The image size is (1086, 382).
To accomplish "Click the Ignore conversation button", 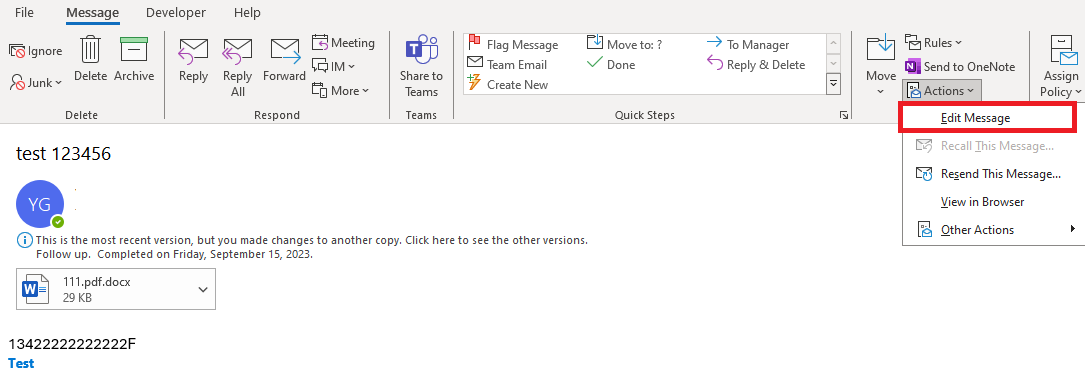I will (35, 51).
